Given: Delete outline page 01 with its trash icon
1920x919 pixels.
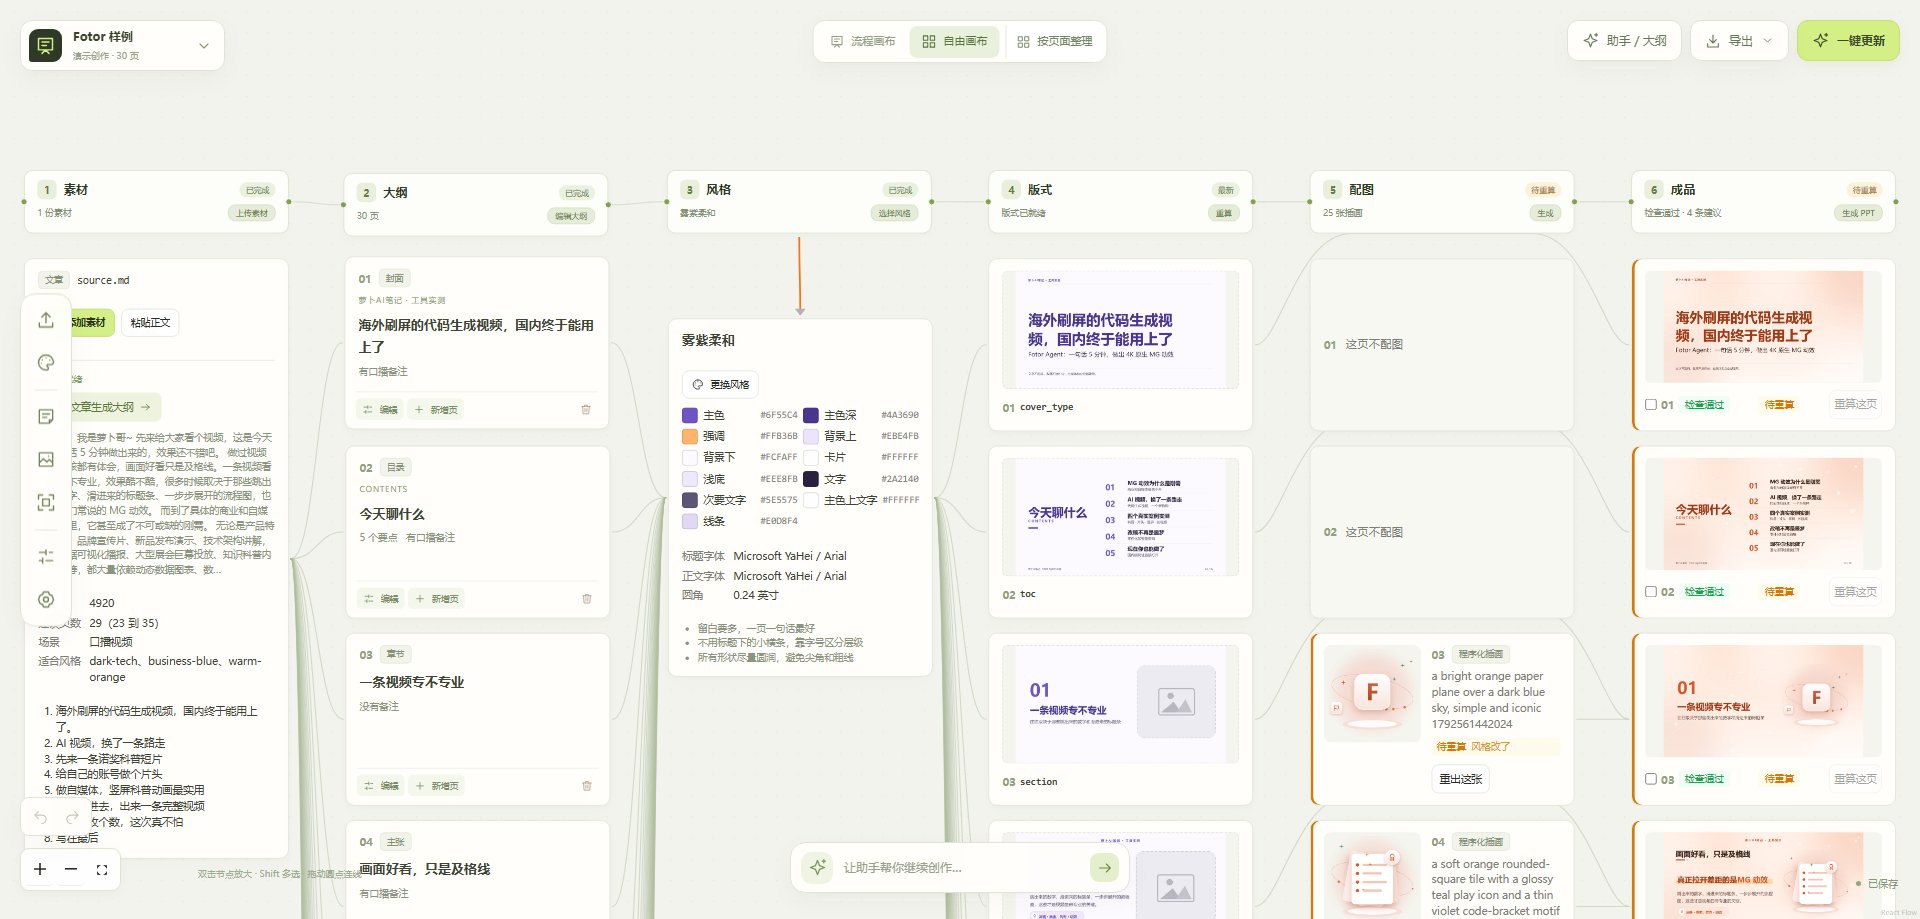Looking at the screenshot, I should pos(586,409).
